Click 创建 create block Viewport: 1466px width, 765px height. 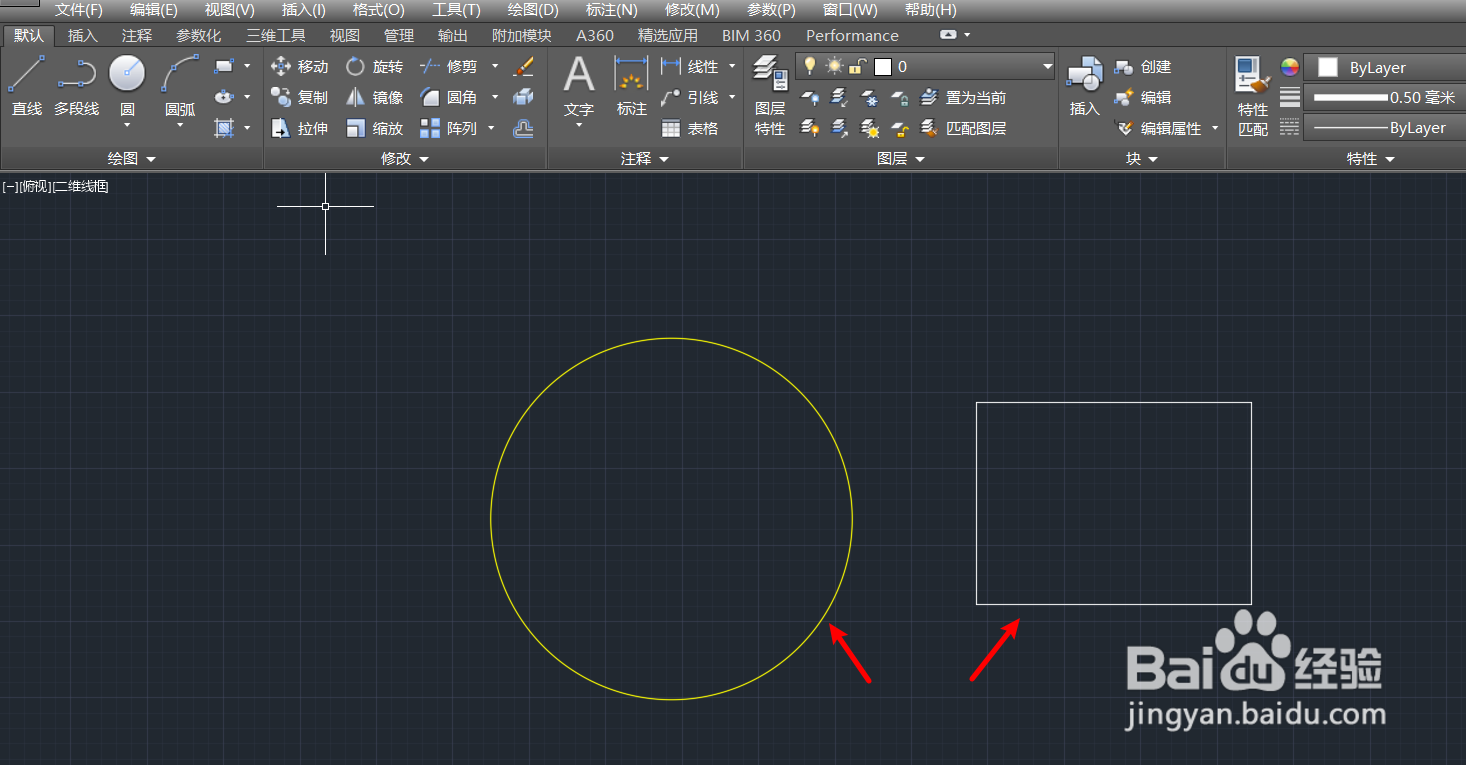1142,67
